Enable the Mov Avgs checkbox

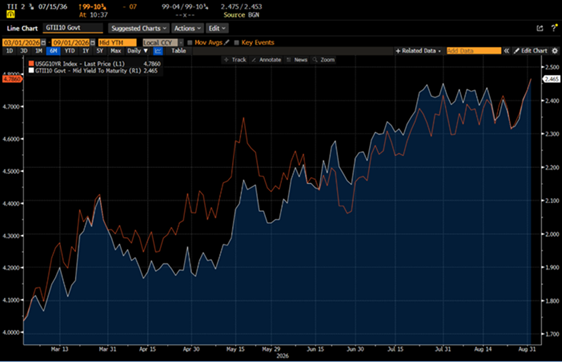tap(190, 43)
